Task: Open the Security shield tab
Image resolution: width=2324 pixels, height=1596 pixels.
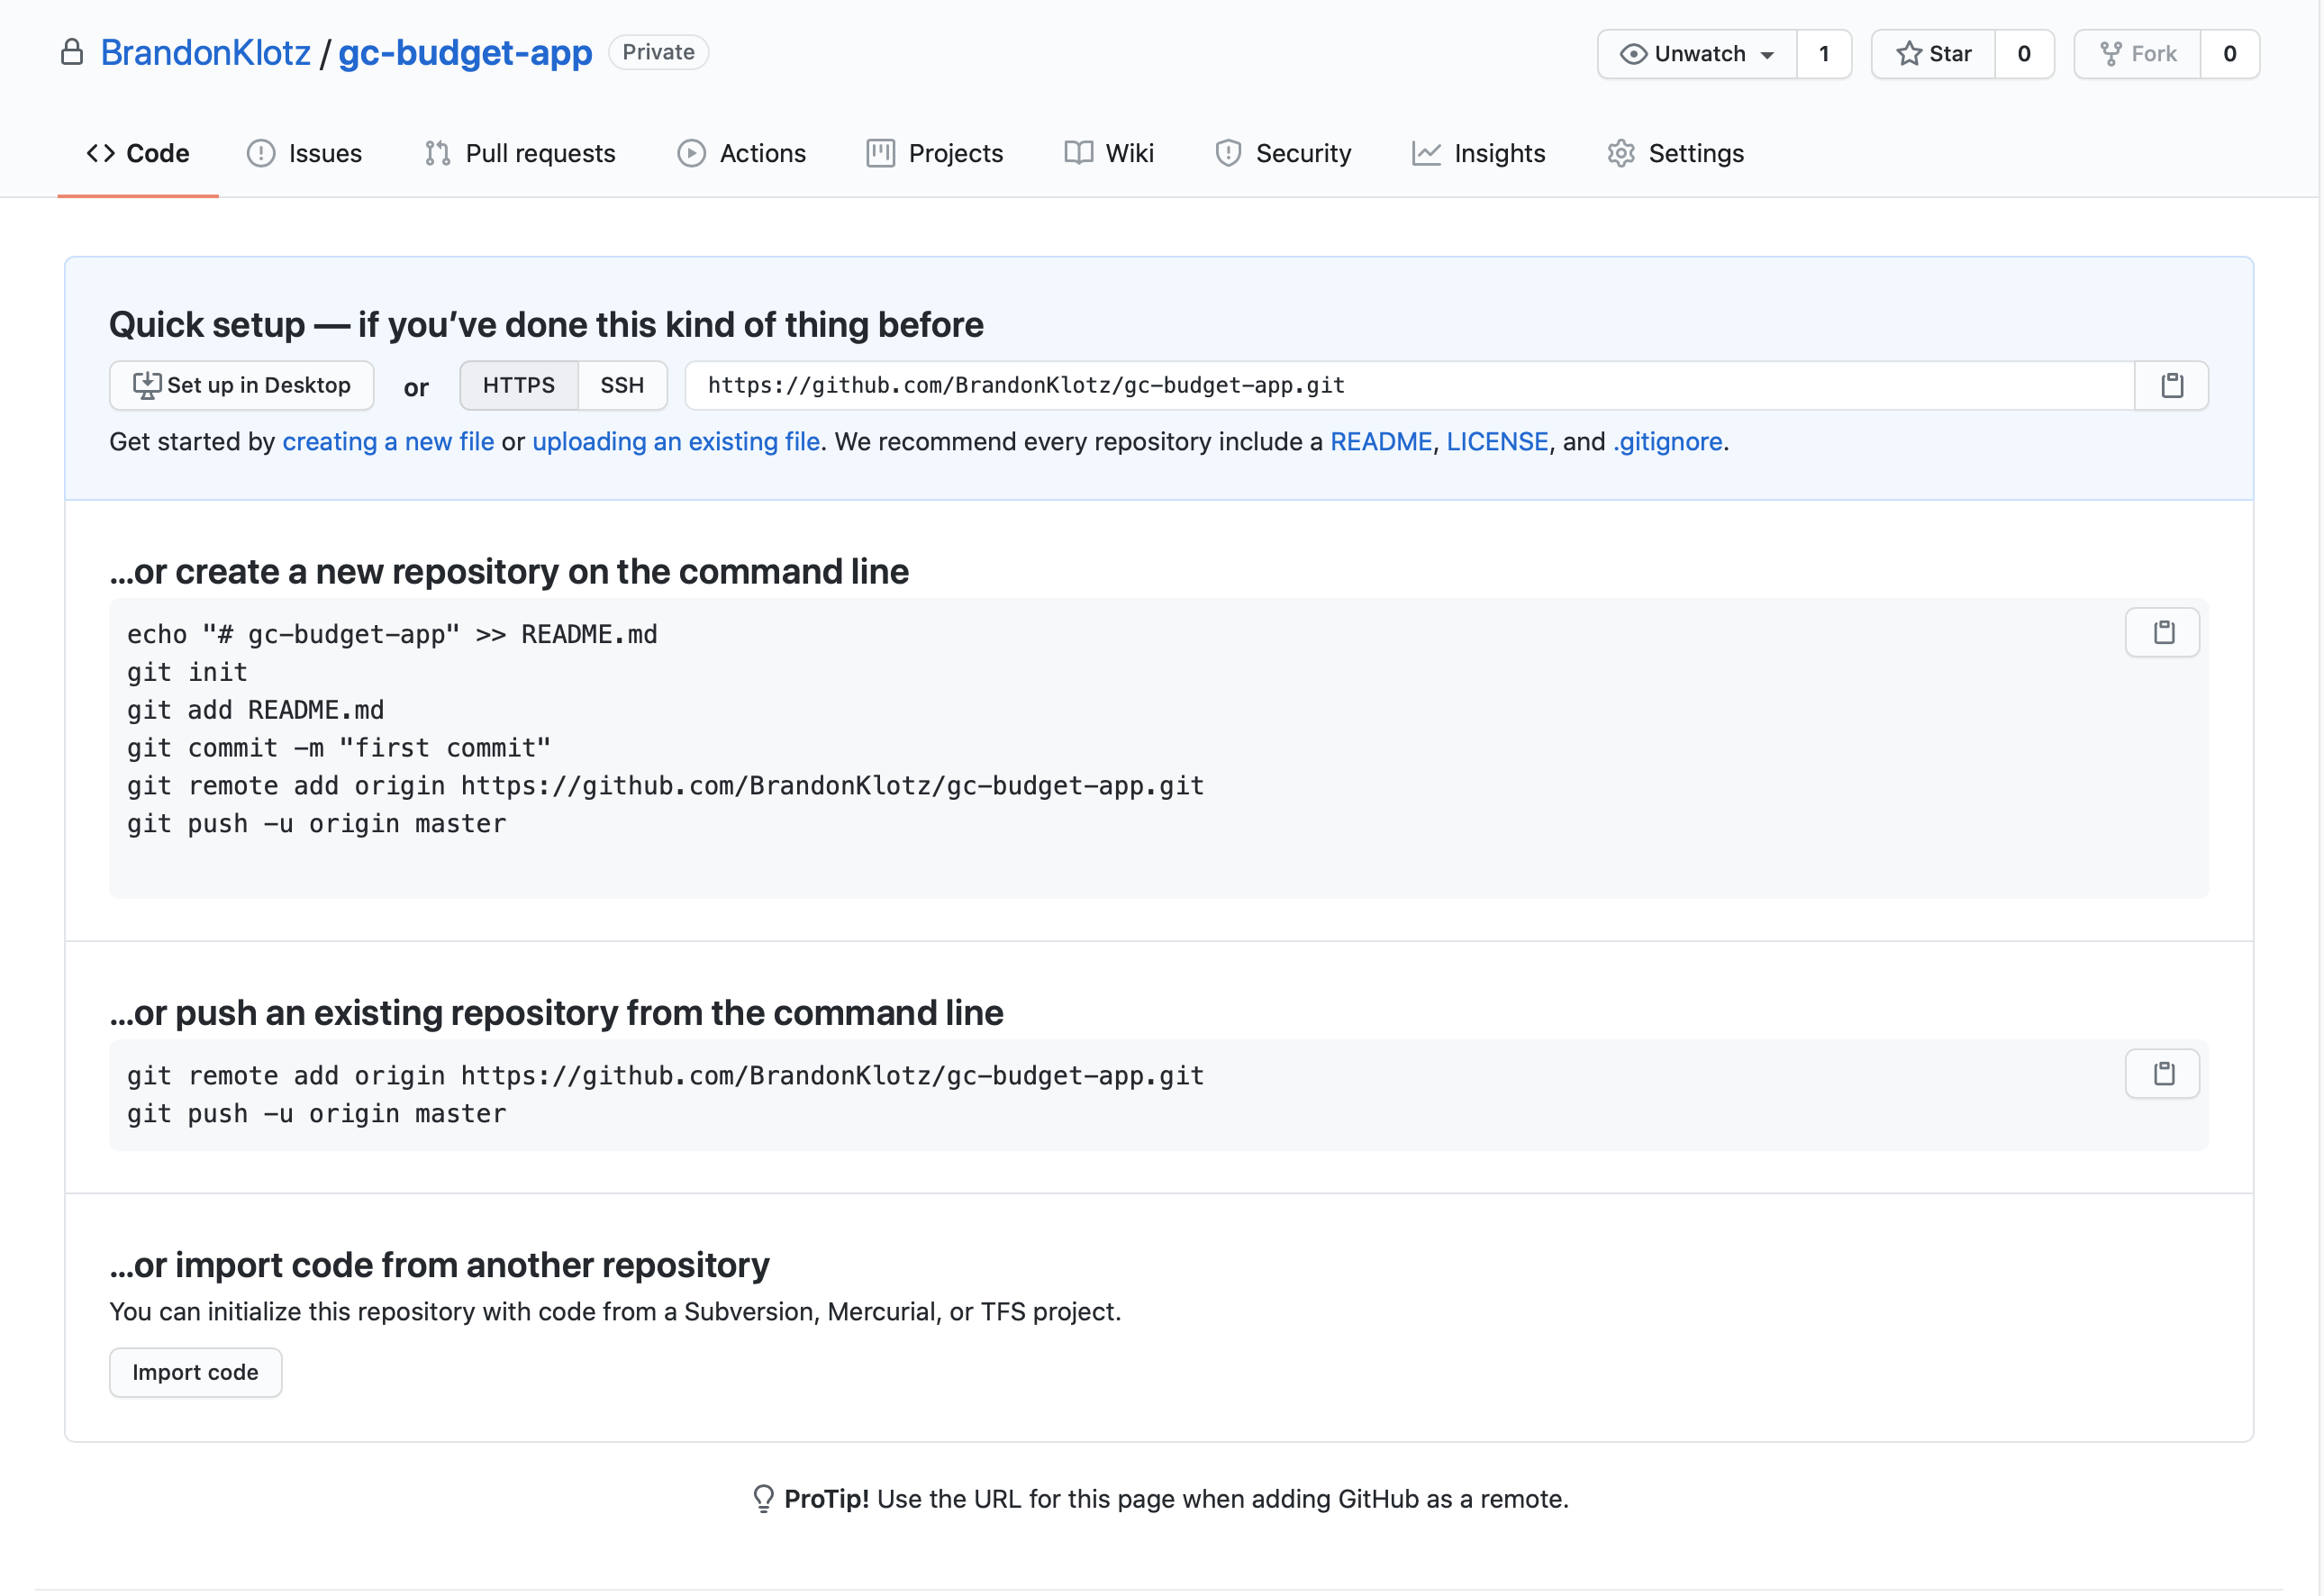Action: point(1283,153)
